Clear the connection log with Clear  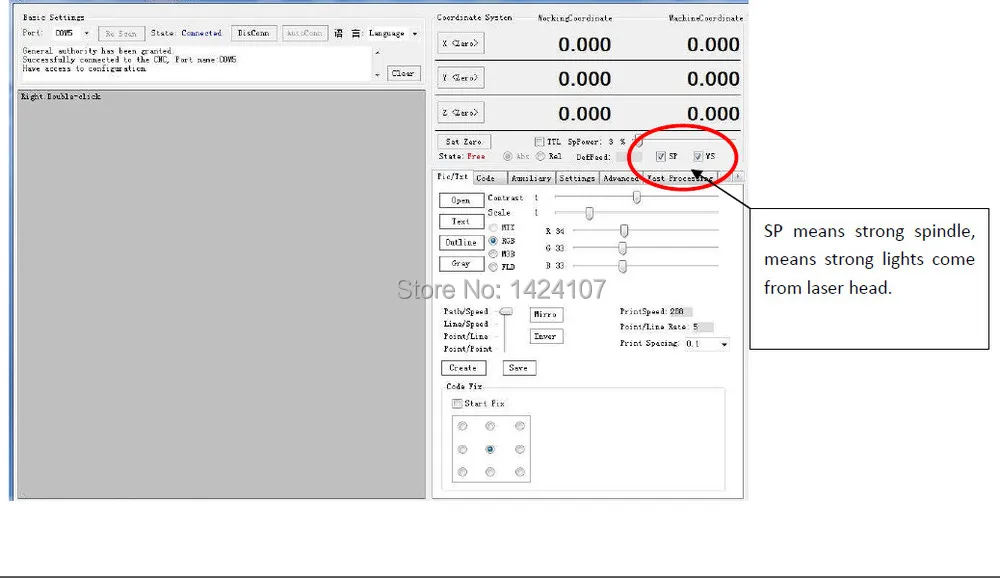pyautogui.click(x=403, y=73)
